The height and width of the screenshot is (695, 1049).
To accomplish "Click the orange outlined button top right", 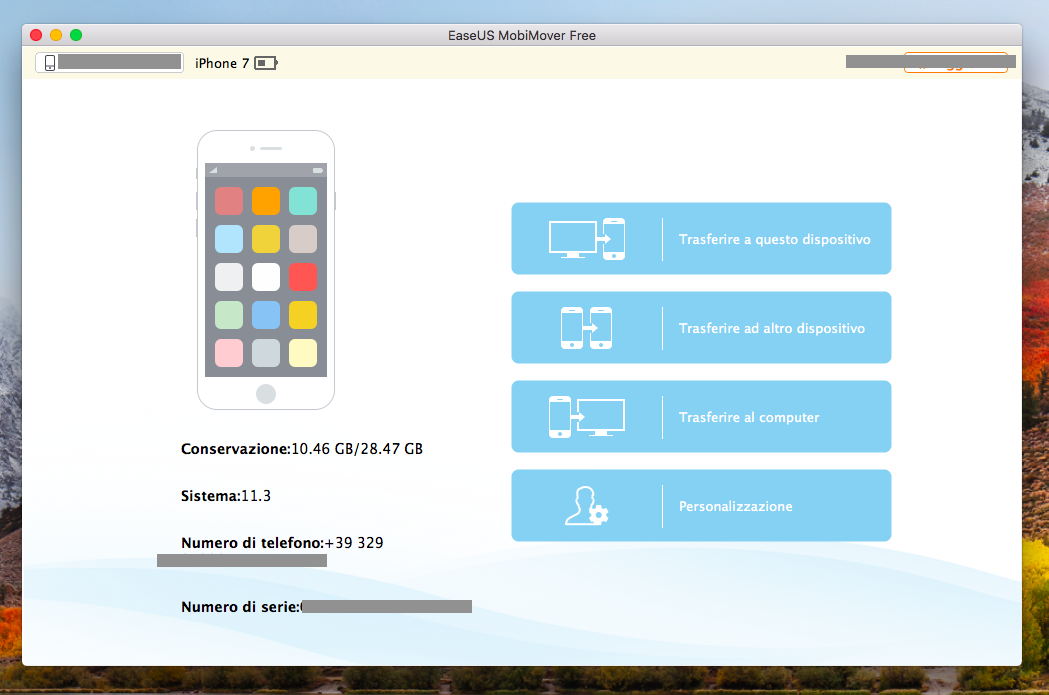I will coord(955,63).
